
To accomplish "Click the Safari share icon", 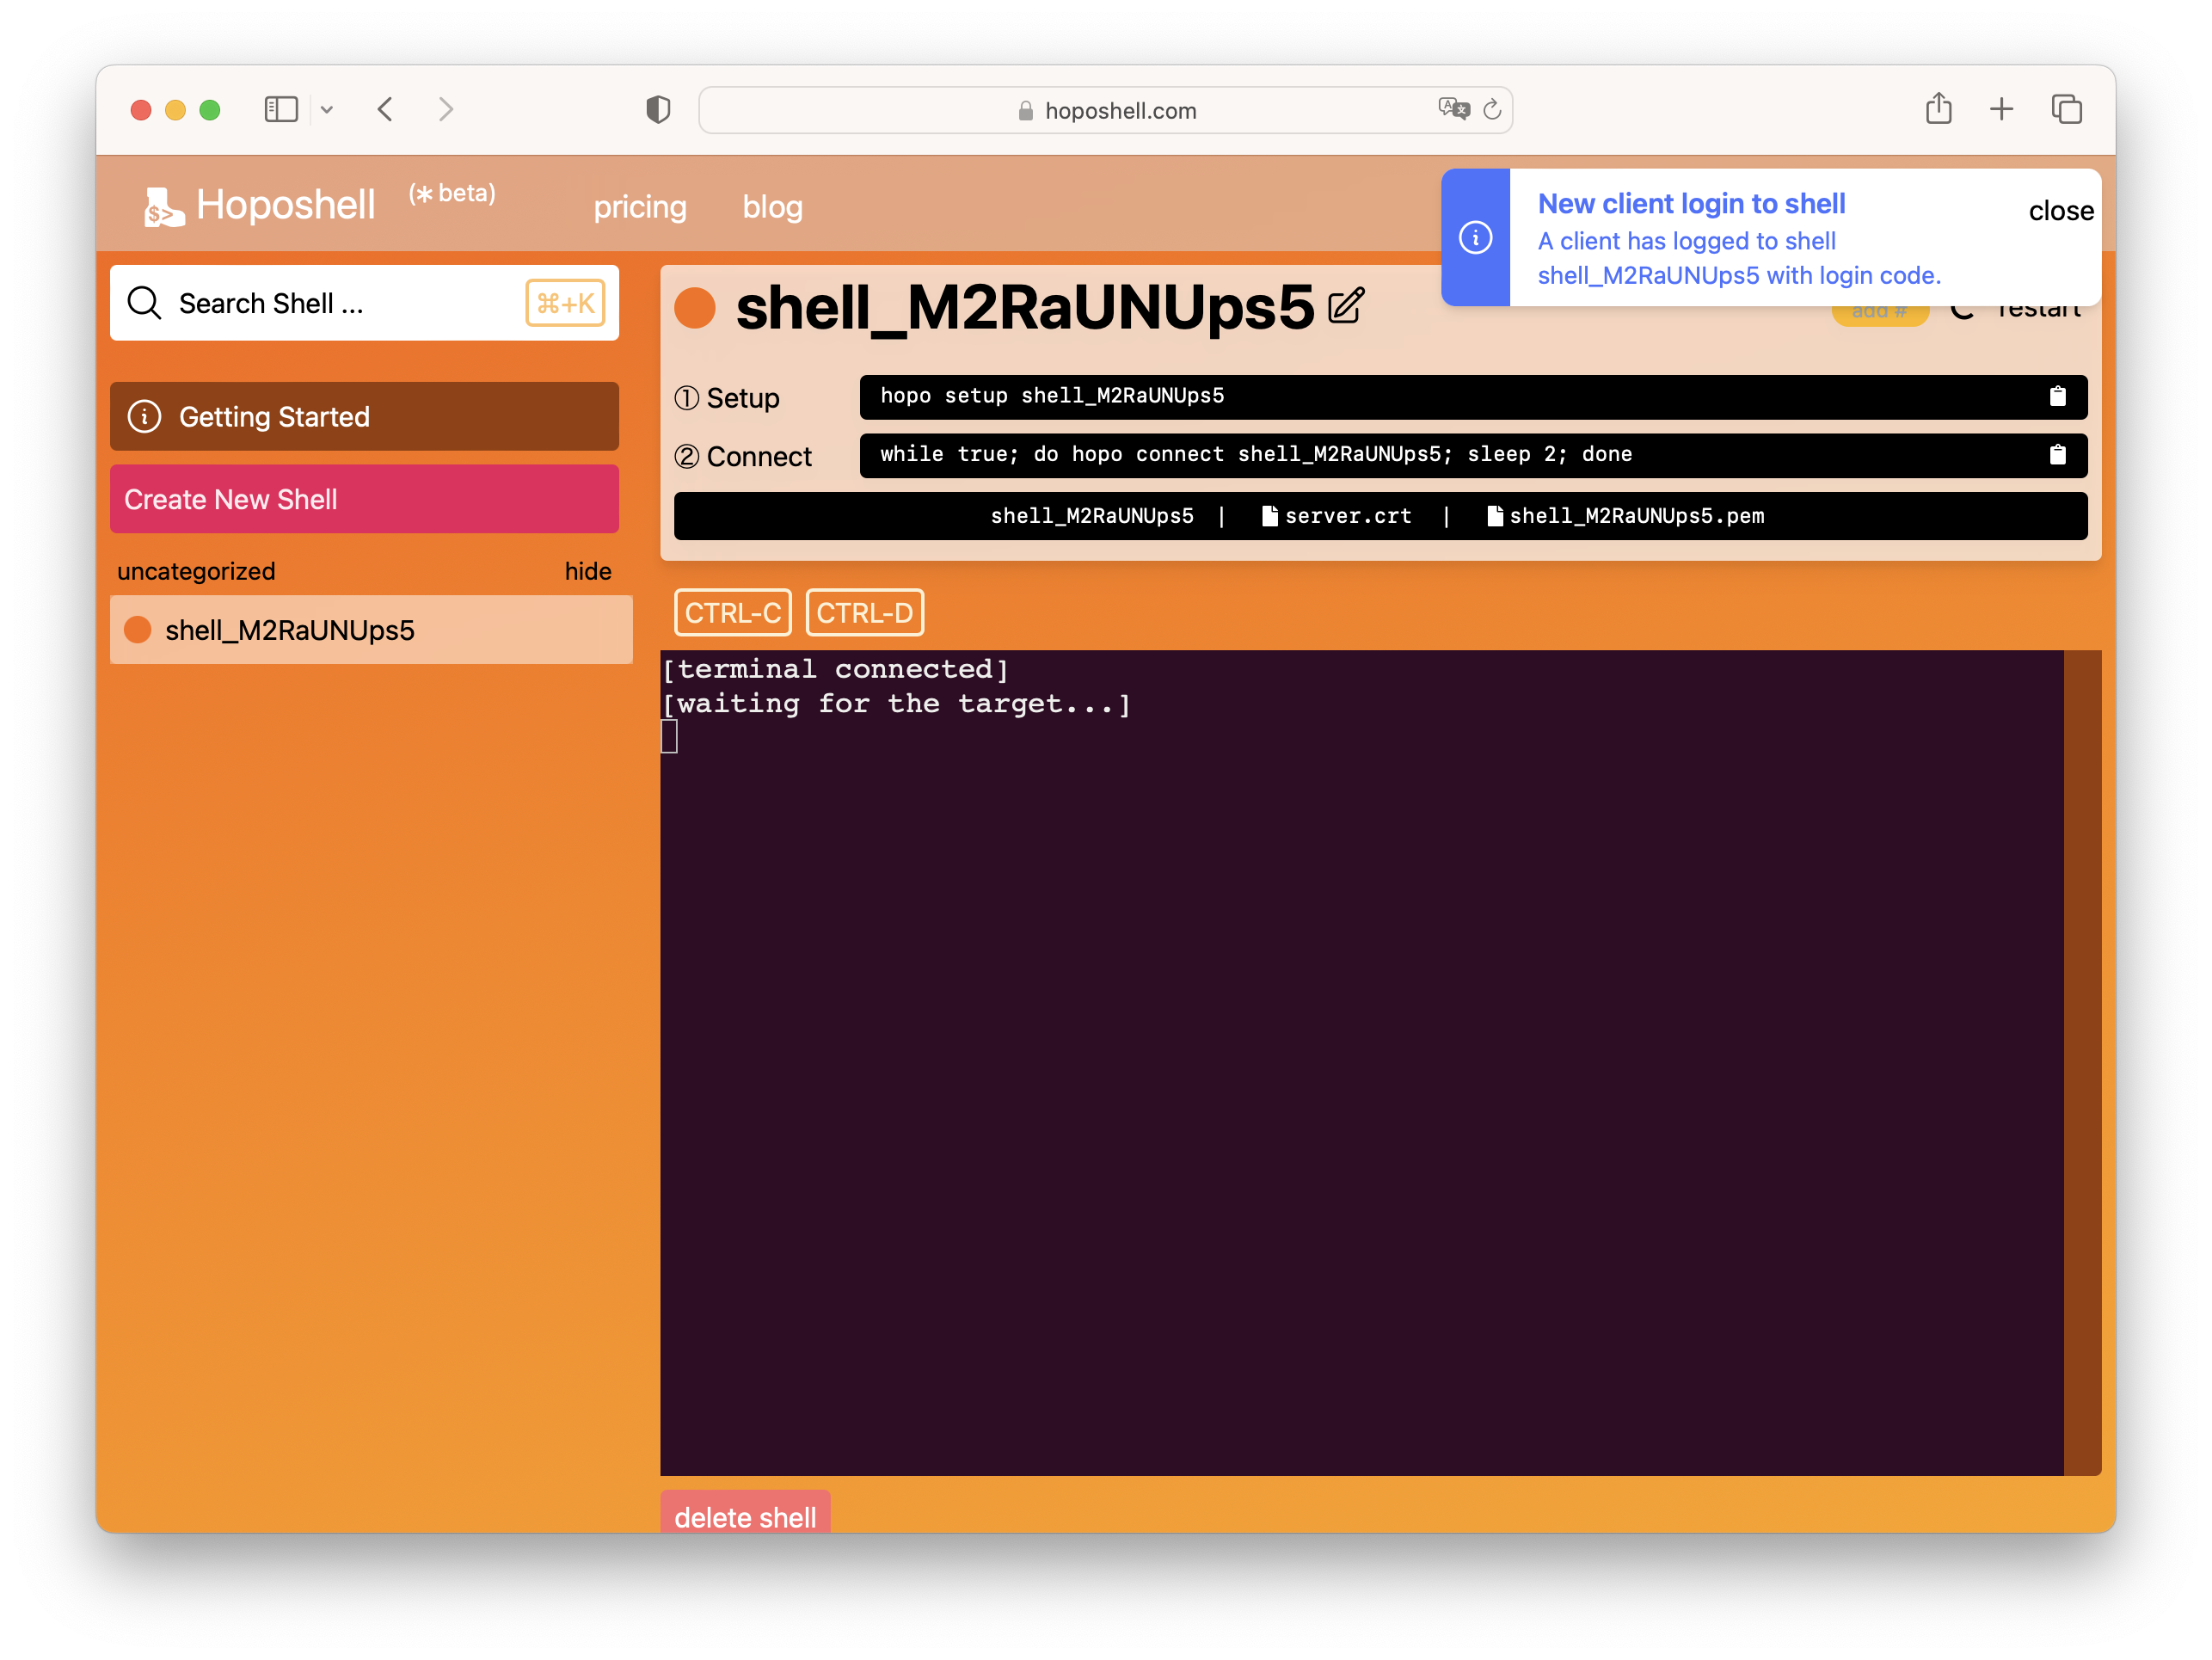I will 1938,109.
